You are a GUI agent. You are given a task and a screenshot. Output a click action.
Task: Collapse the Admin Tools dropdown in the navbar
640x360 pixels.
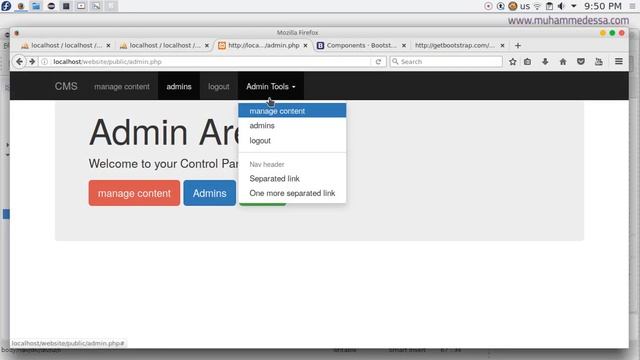coord(271,86)
